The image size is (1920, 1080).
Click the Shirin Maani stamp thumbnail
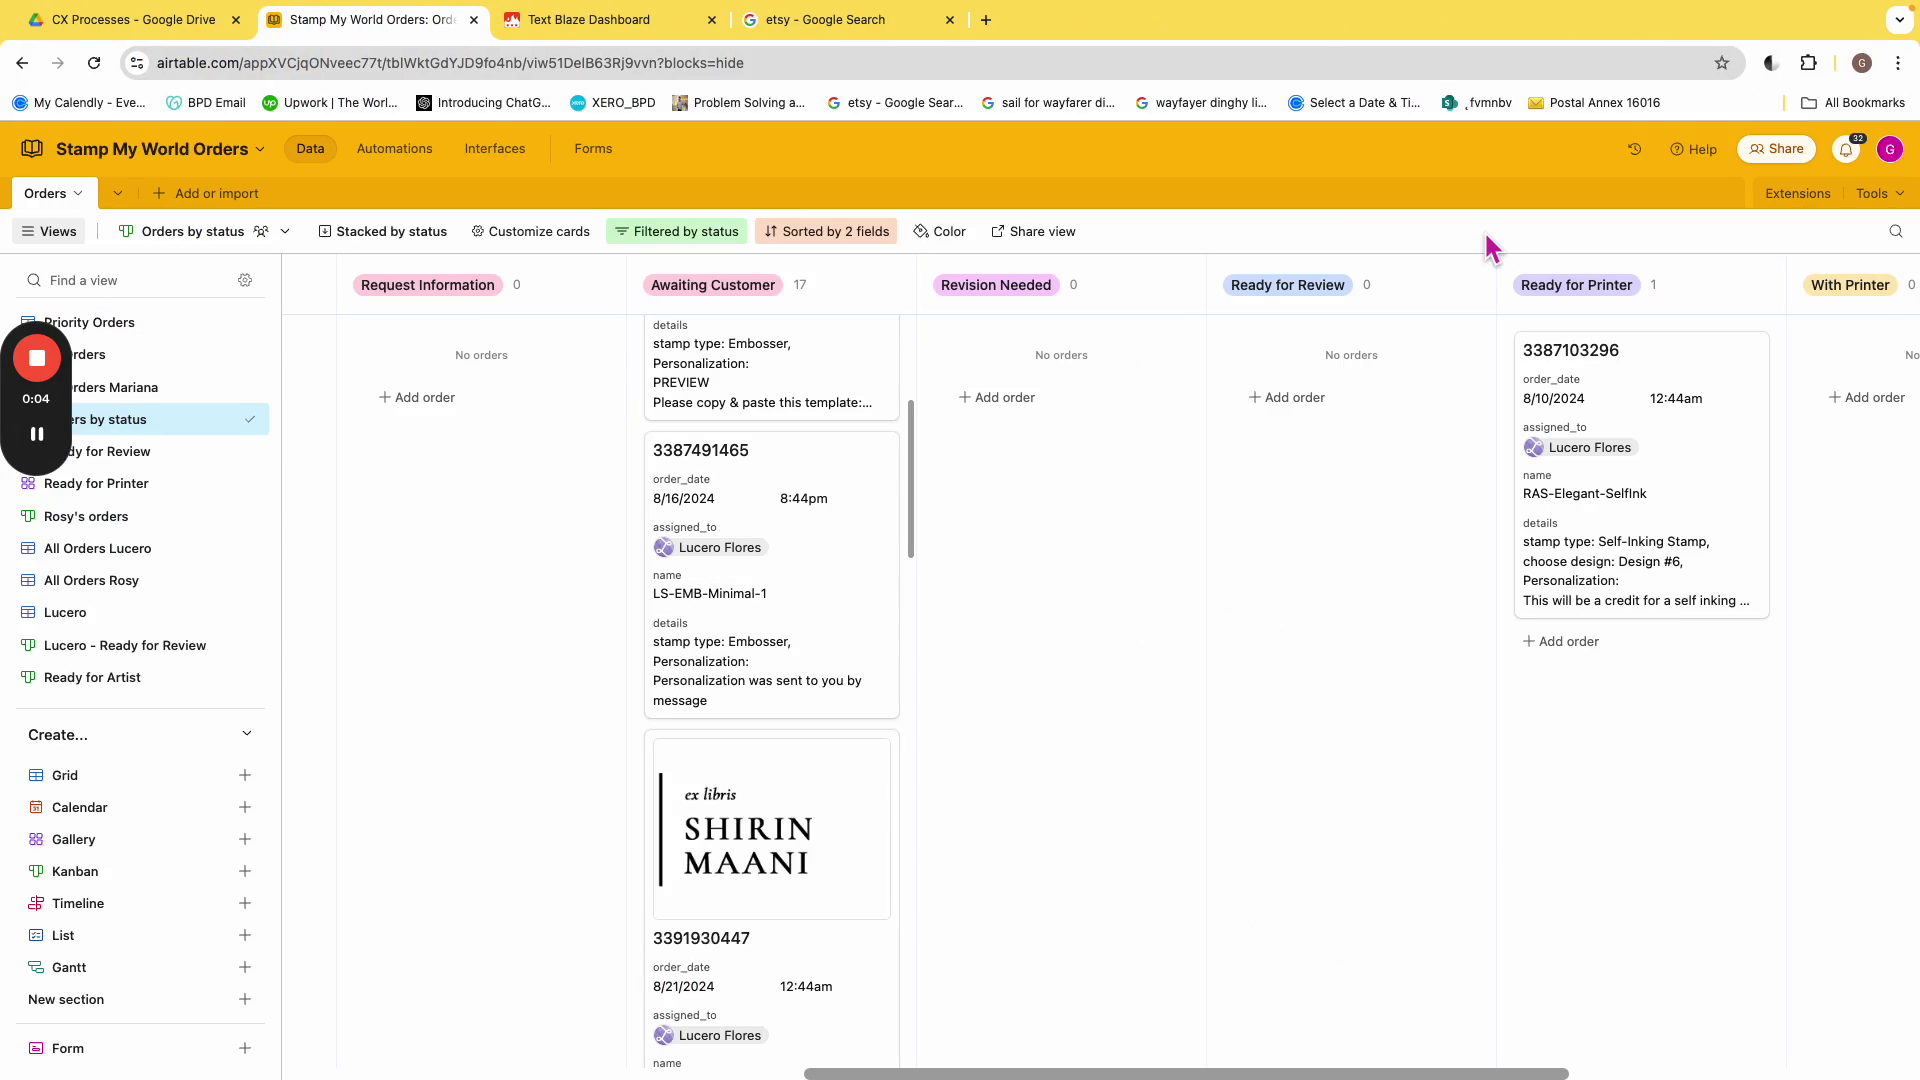[771, 829]
